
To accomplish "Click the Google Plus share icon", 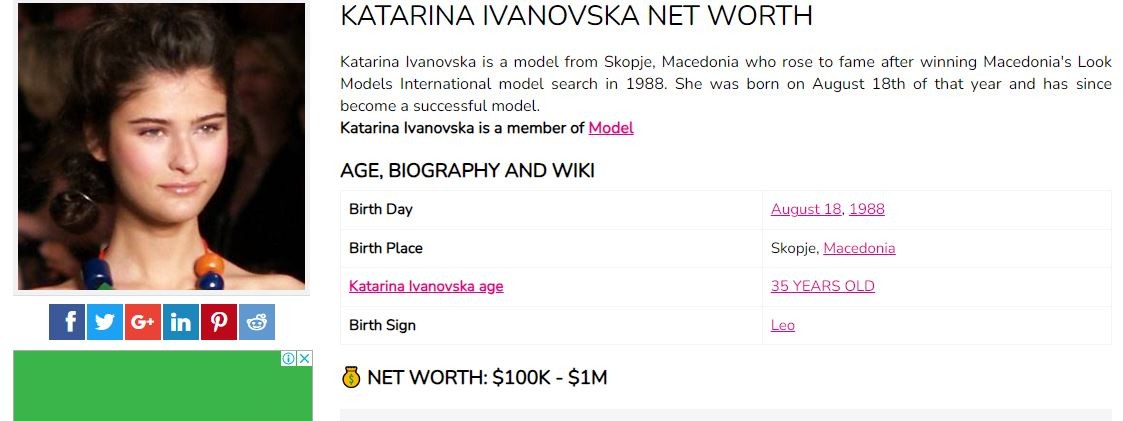I will [143, 322].
